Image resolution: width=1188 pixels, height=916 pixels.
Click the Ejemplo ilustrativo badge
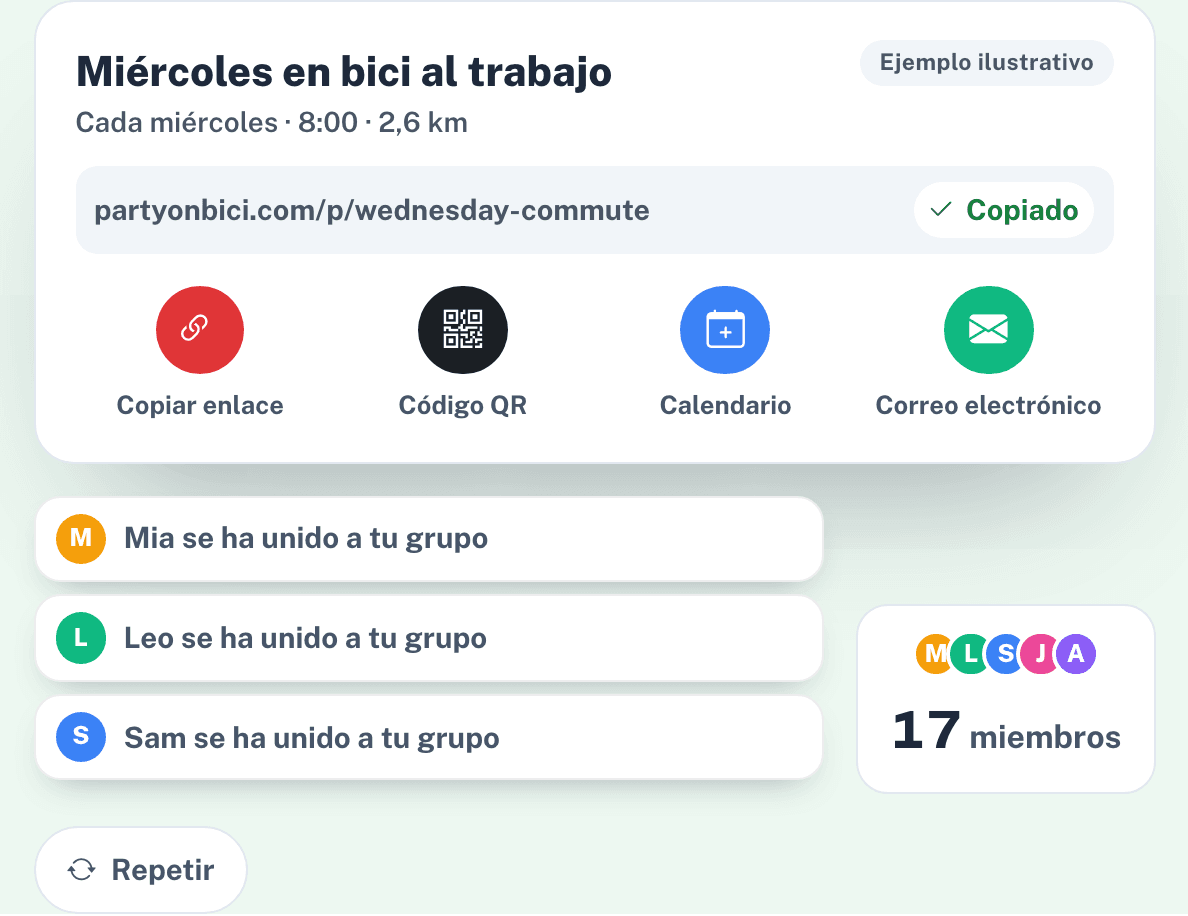pos(986,62)
